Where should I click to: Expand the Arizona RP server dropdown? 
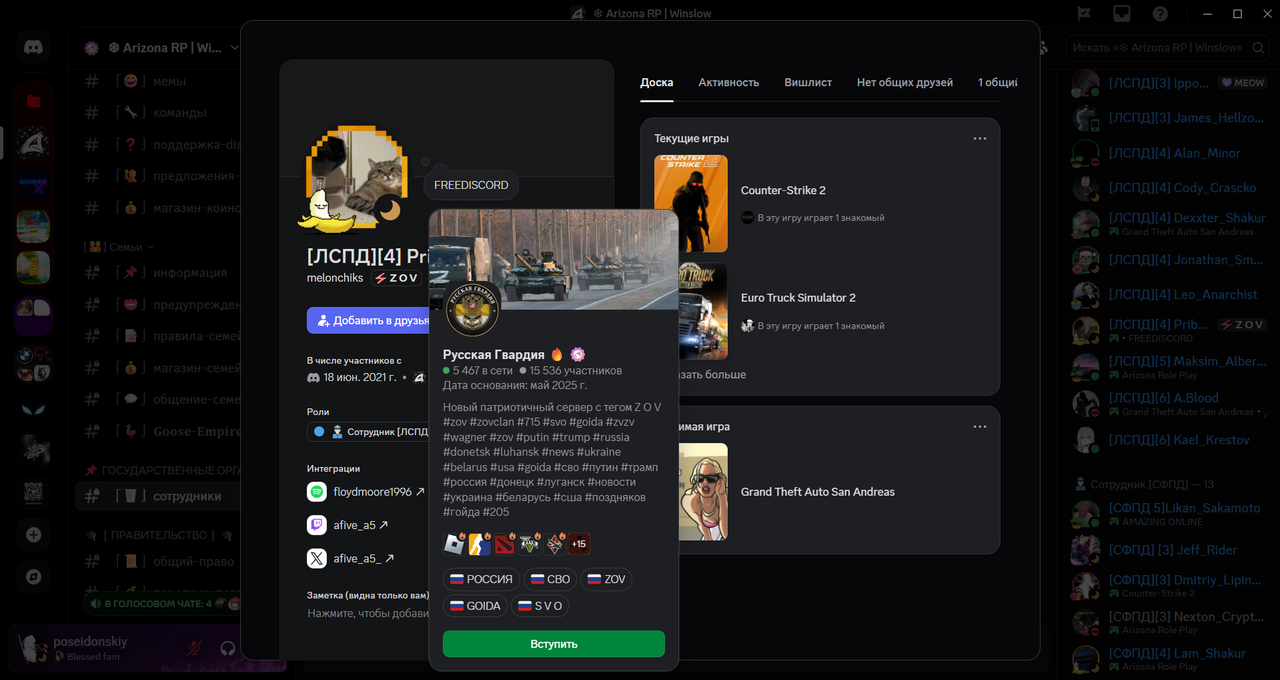pos(235,47)
